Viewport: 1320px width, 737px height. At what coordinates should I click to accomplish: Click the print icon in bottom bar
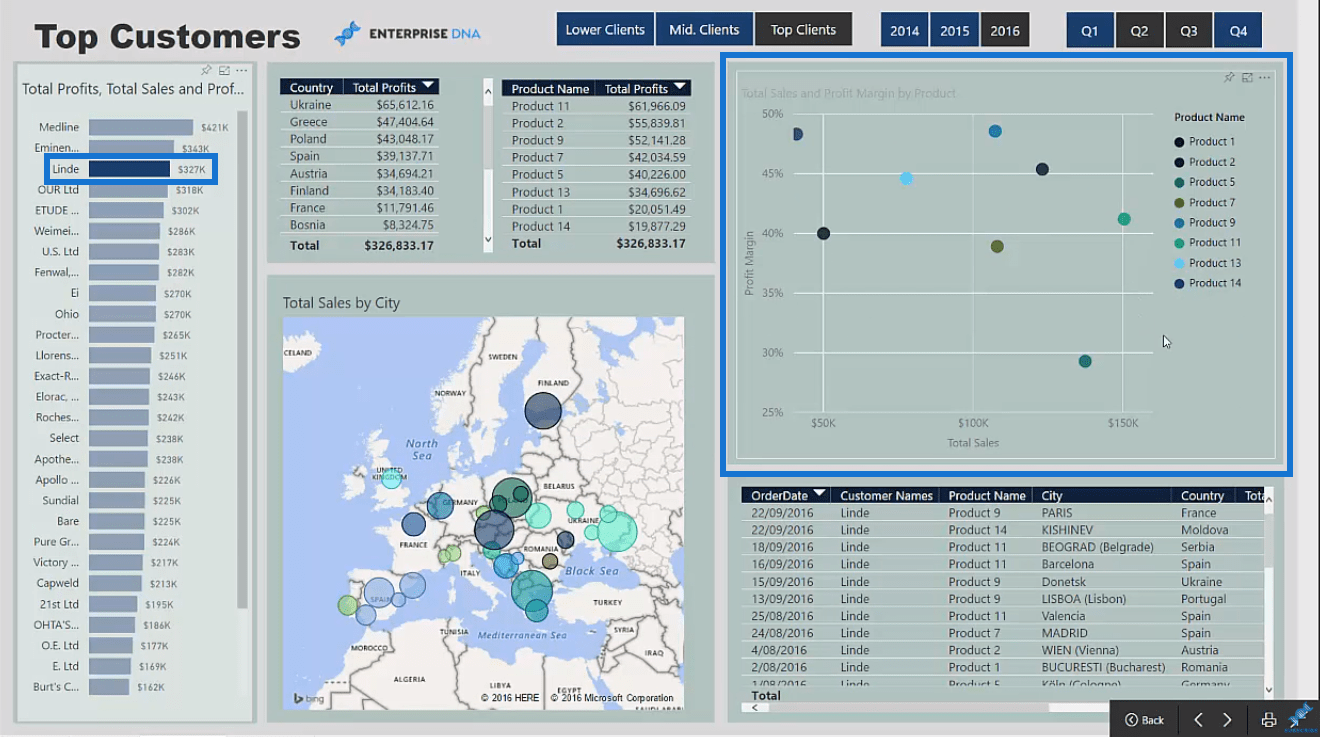1268,720
